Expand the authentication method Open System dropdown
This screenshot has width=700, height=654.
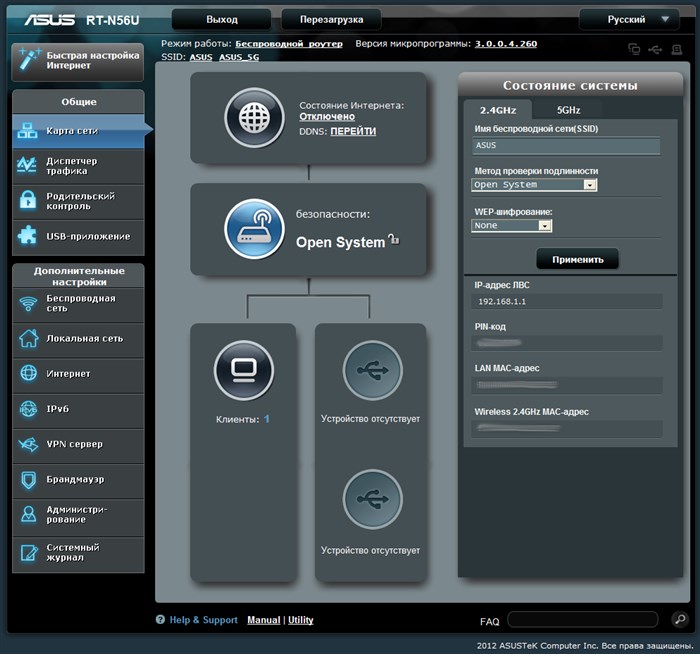point(534,185)
